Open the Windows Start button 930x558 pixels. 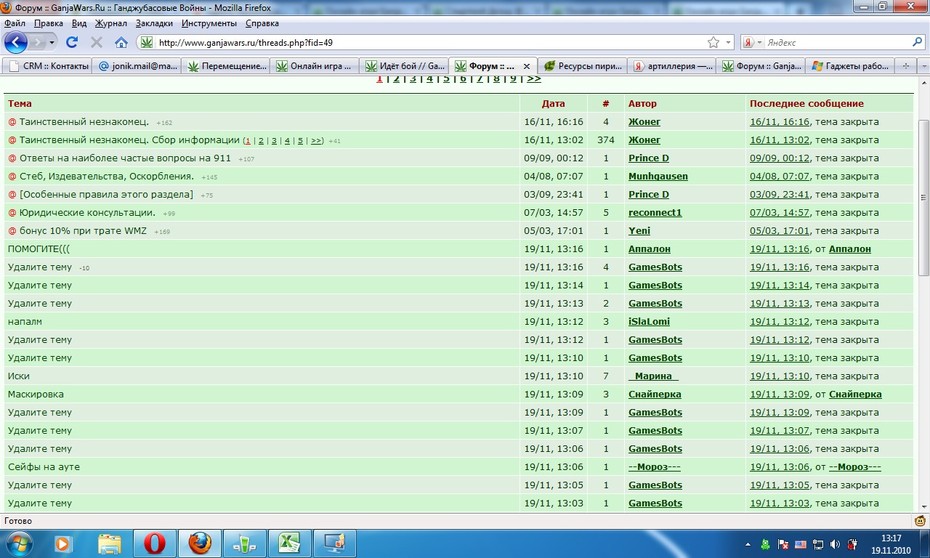(x=18, y=543)
